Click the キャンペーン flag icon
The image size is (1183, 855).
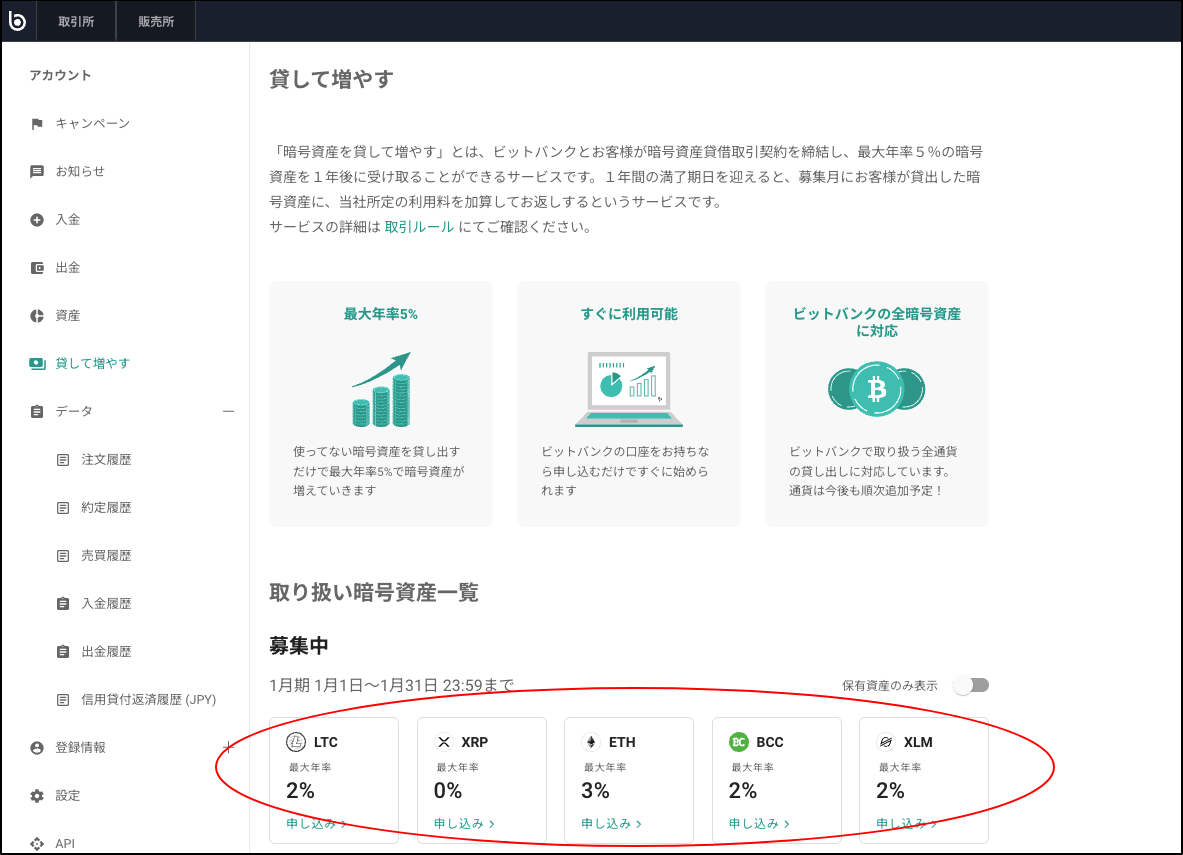pos(37,124)
